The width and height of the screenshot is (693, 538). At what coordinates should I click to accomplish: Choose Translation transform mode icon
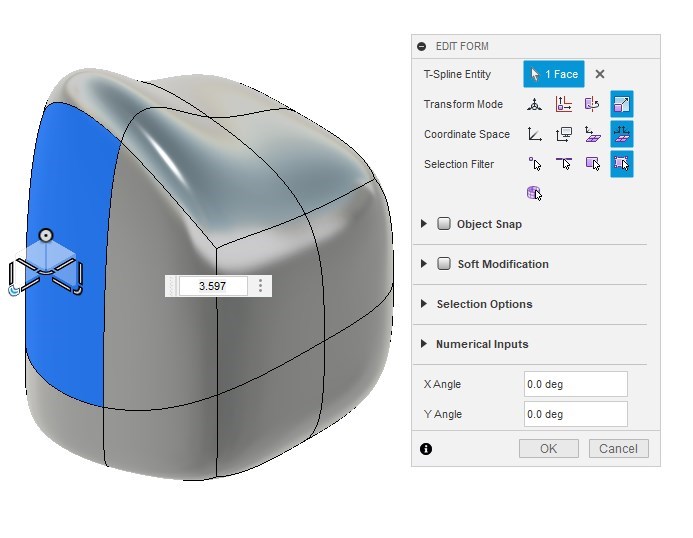(x=564, y=104)
